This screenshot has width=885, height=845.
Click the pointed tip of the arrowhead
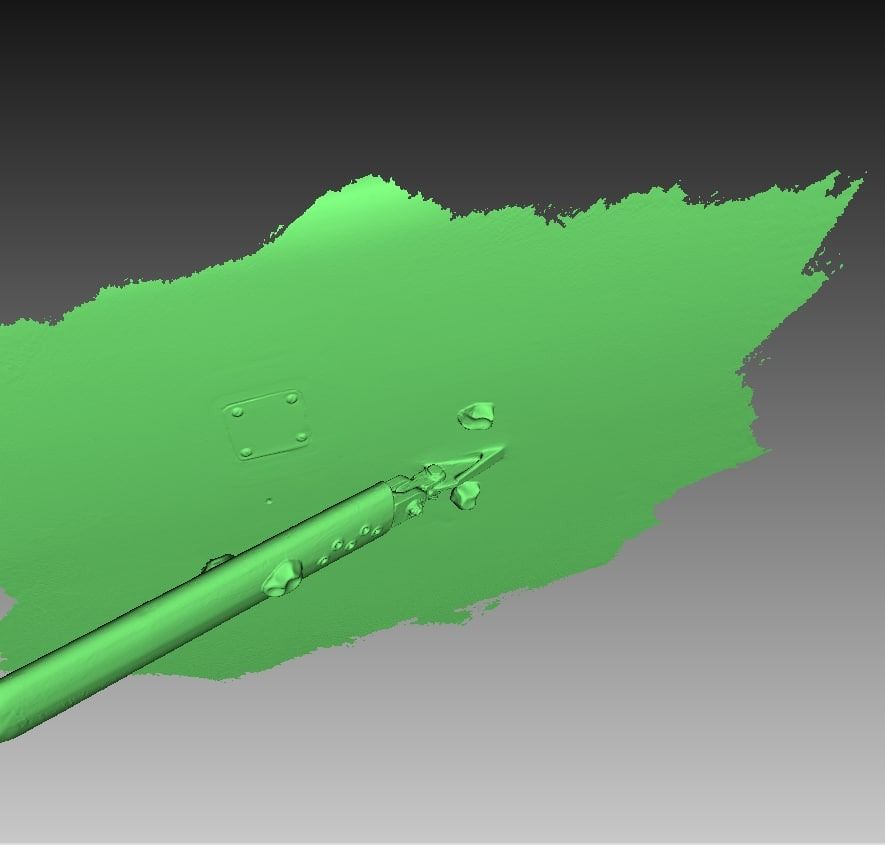click(x=500, y=451)
